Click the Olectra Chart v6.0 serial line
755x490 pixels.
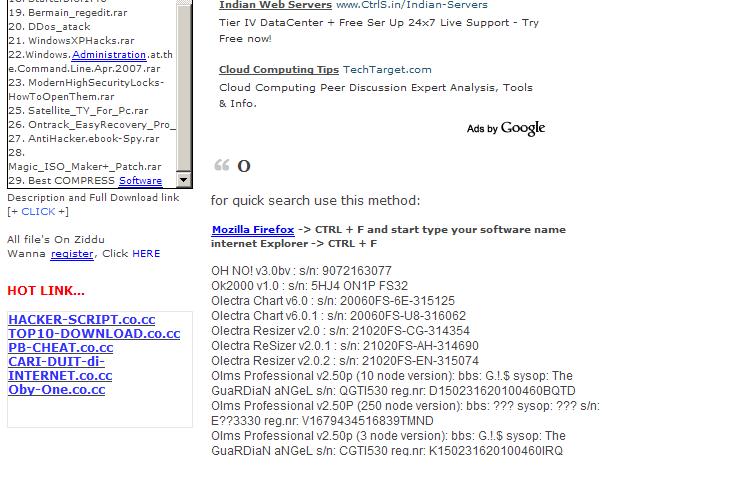[x=333, y=301]
